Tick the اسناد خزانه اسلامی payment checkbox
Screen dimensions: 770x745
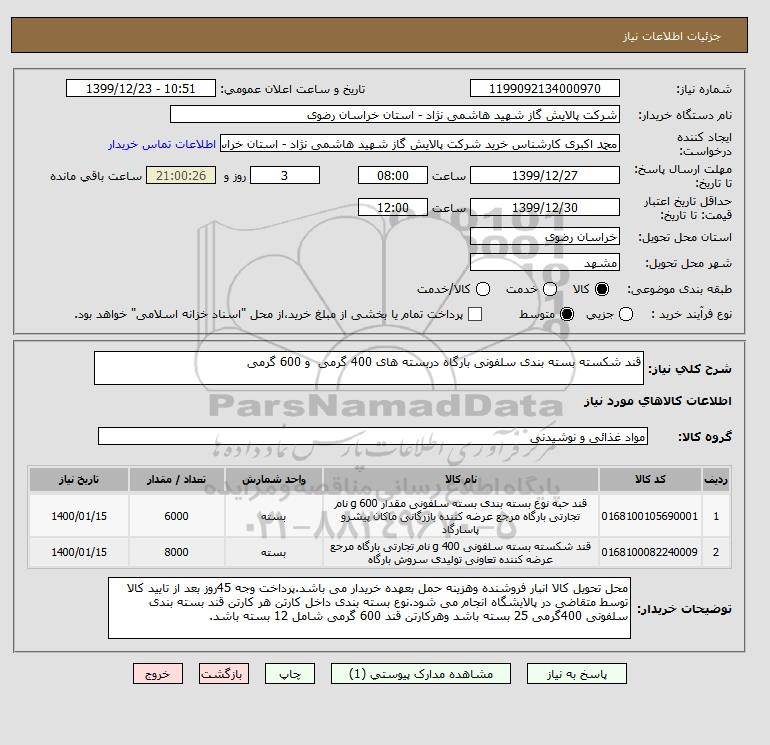click(x=475, y=314)
